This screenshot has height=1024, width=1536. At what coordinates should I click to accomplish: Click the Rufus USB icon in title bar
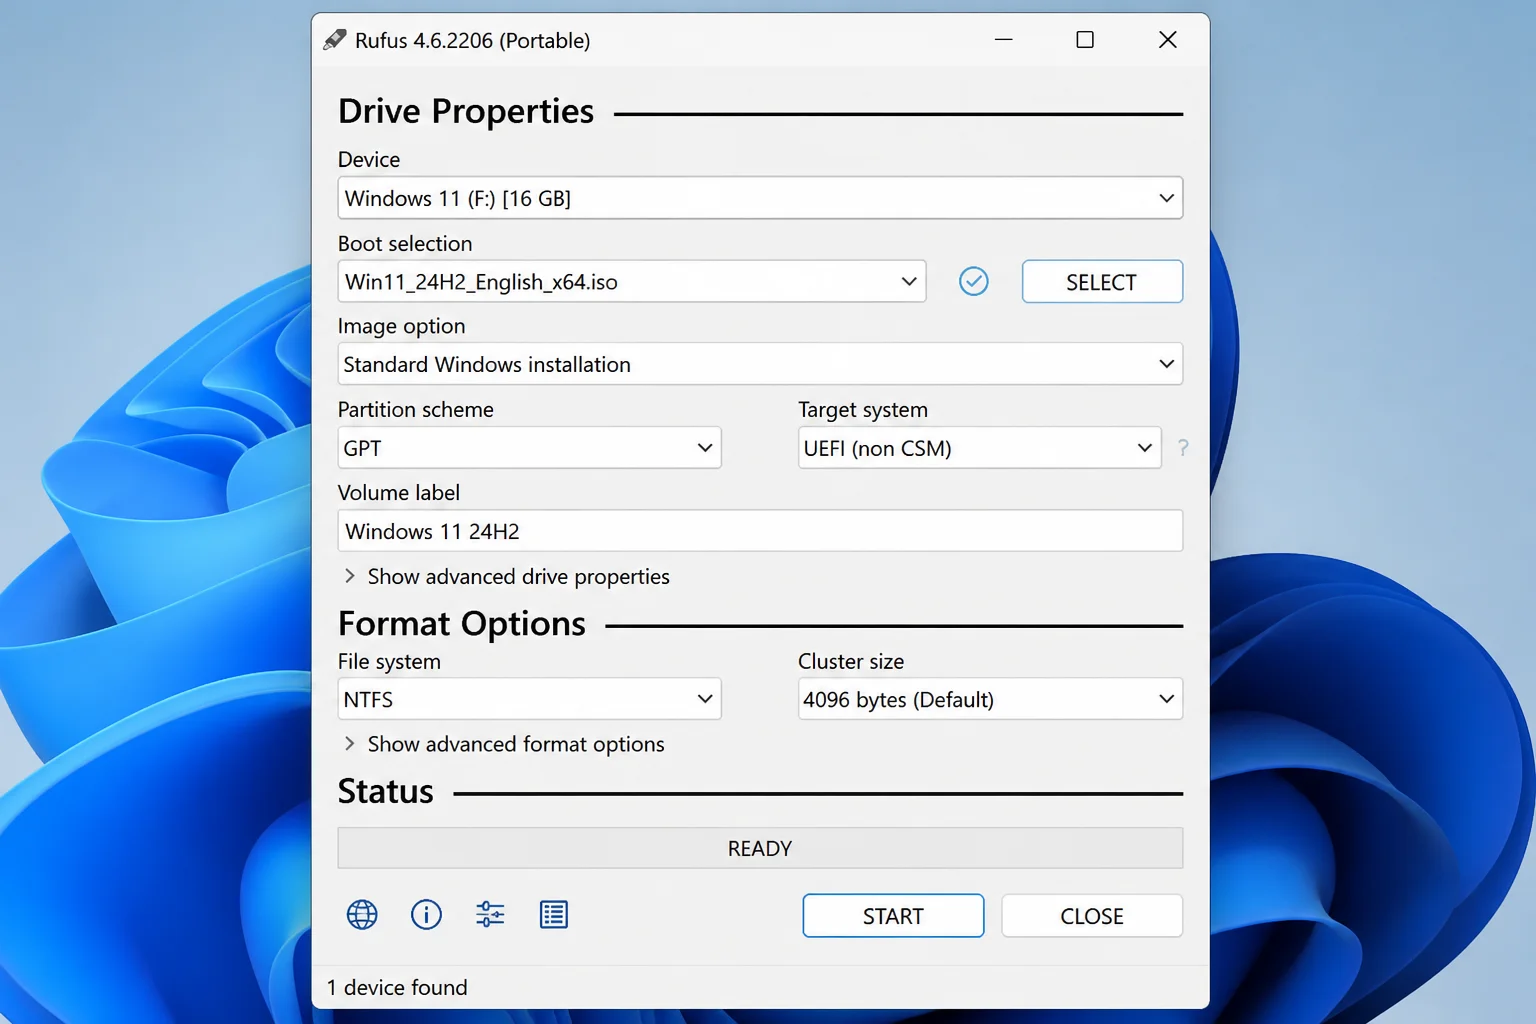[335, 40]
